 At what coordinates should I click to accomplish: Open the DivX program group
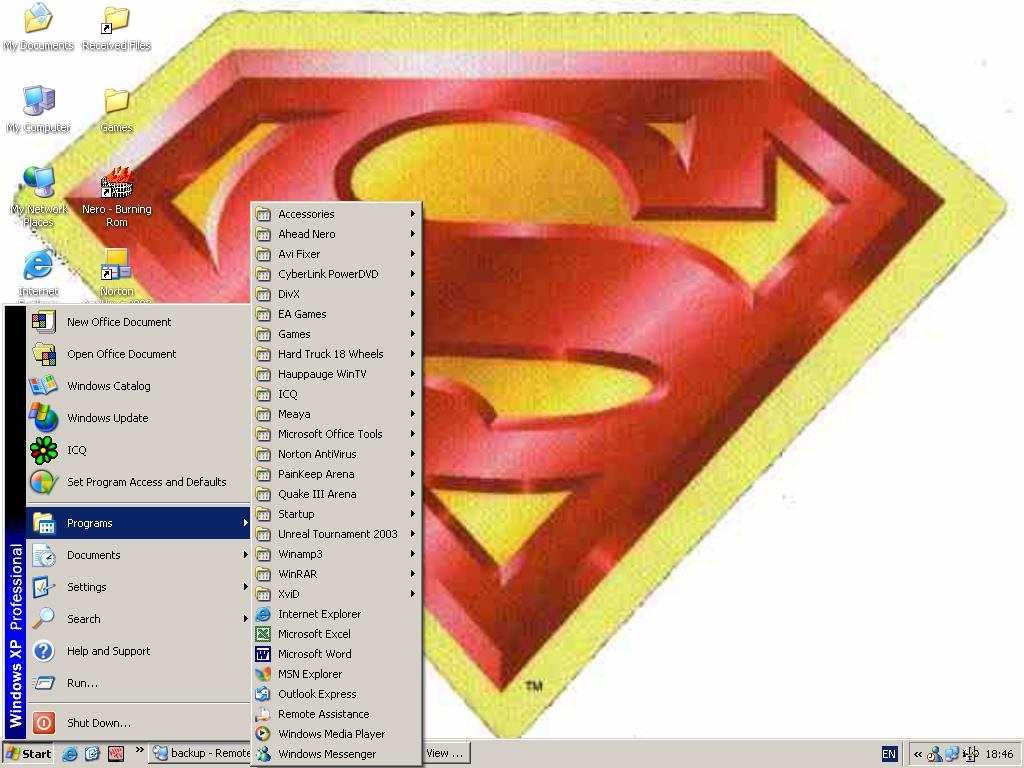pos(336,294)
